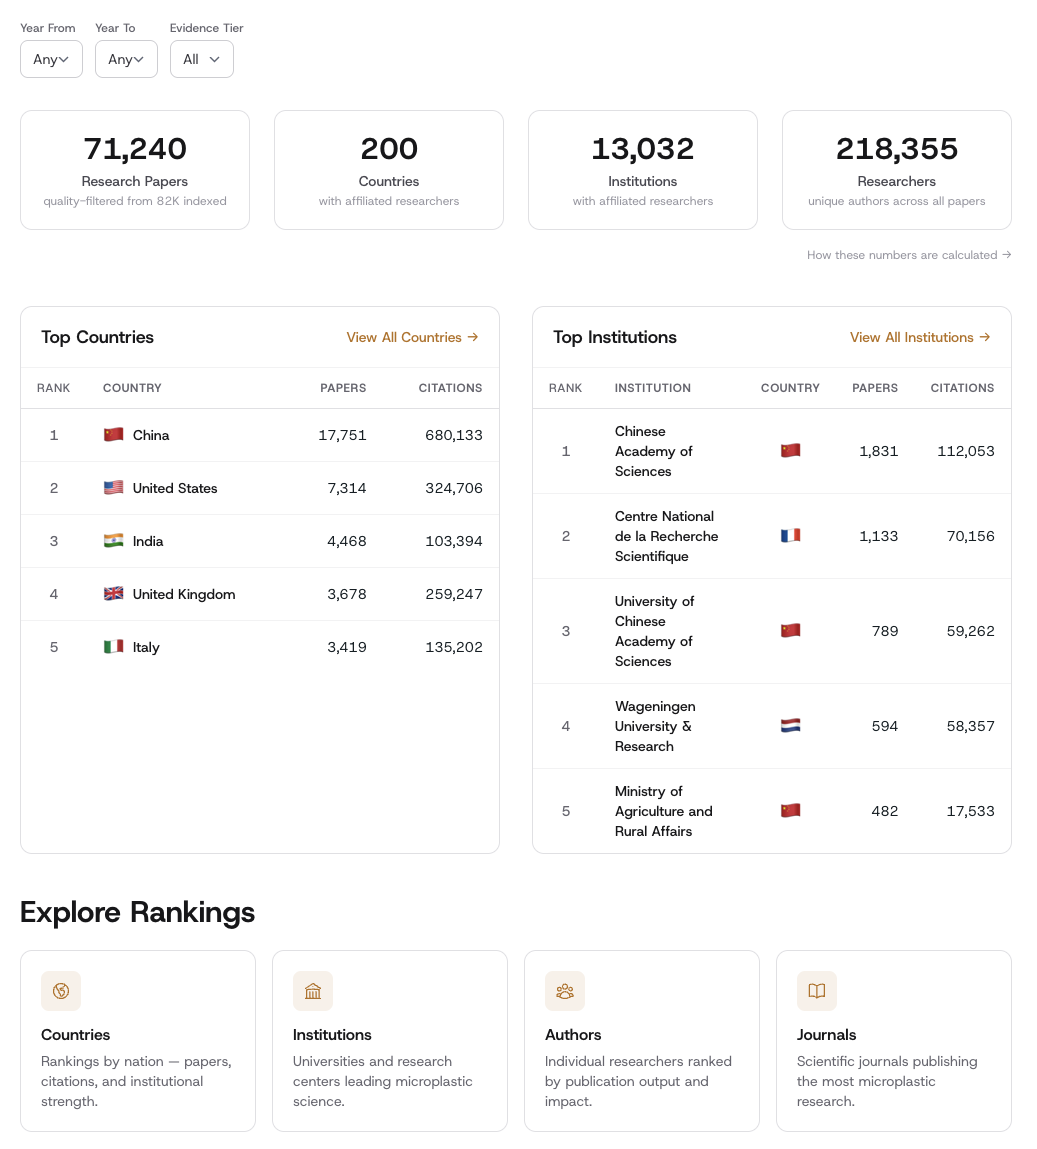Select the Researchers stat card
1037x1149 pixels.
click(x=896, y=170)
